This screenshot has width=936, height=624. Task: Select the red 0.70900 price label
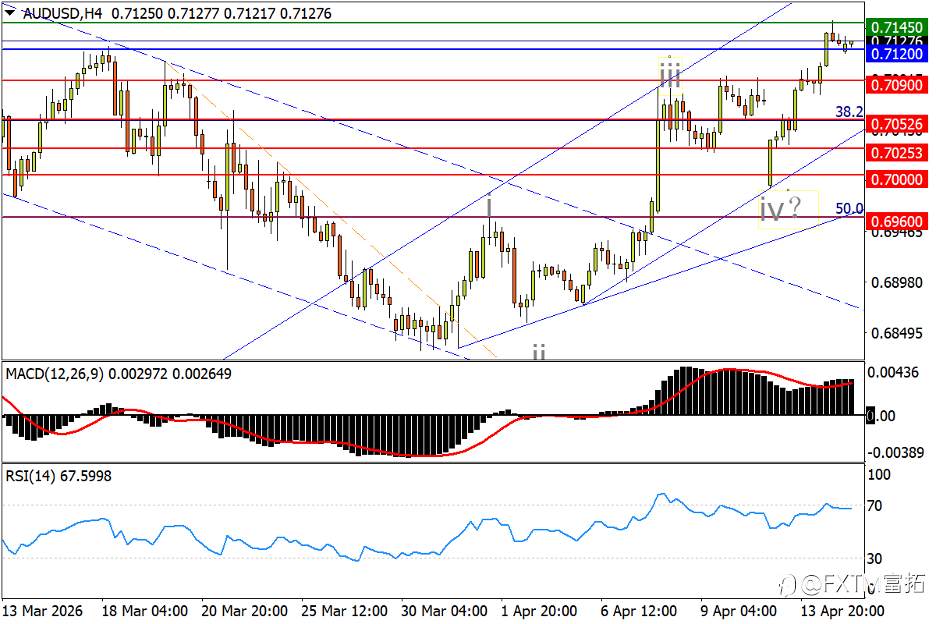pyautogui.click(x=896, y=85)
